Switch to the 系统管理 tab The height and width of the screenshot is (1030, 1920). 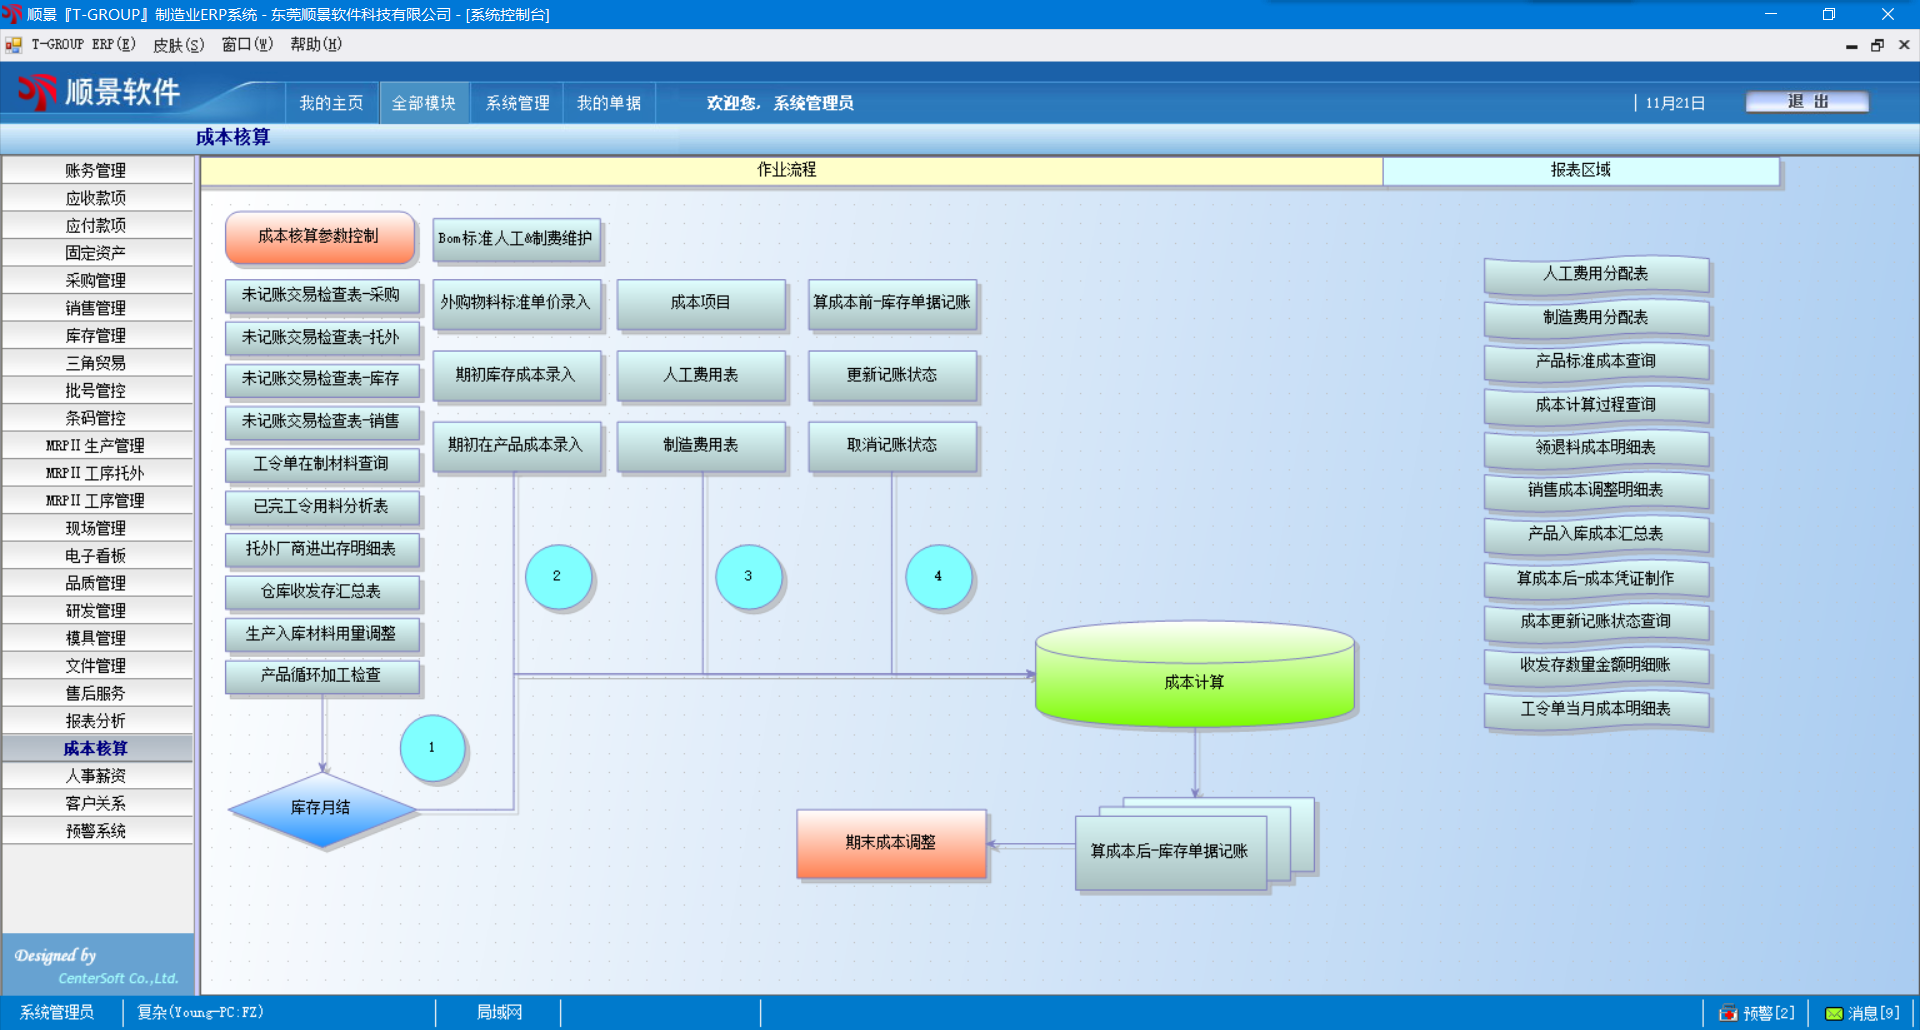pos(517,103)
